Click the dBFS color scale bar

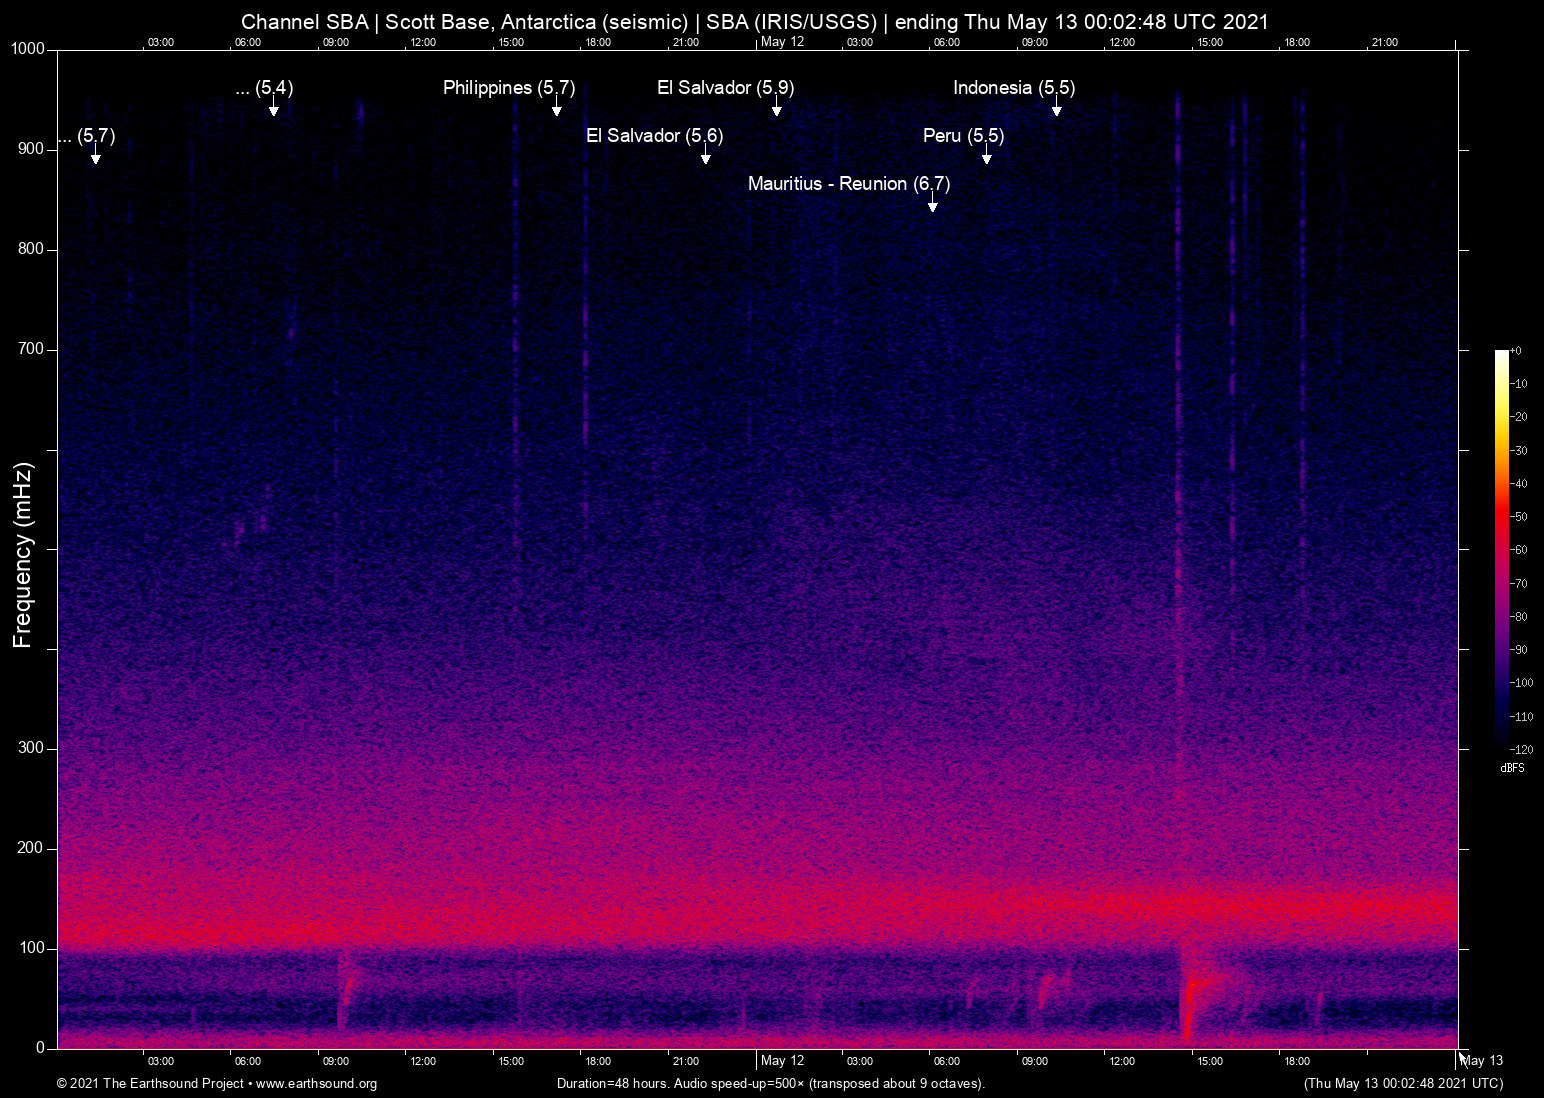tap(1501, 550)
